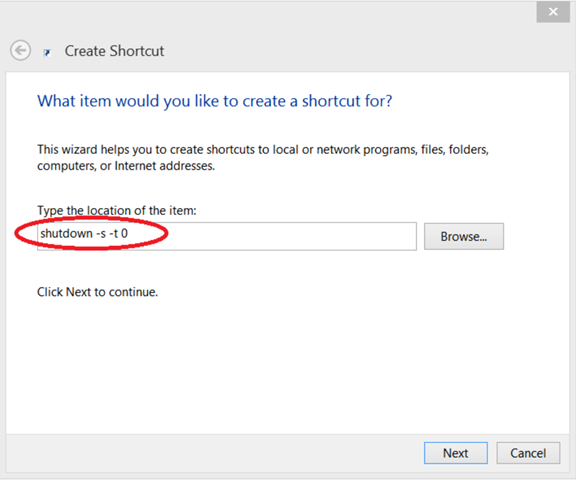Close the Create Shortcut wizard
The width and height of the screenshot is (576, 480).
[x=553, y=12]
